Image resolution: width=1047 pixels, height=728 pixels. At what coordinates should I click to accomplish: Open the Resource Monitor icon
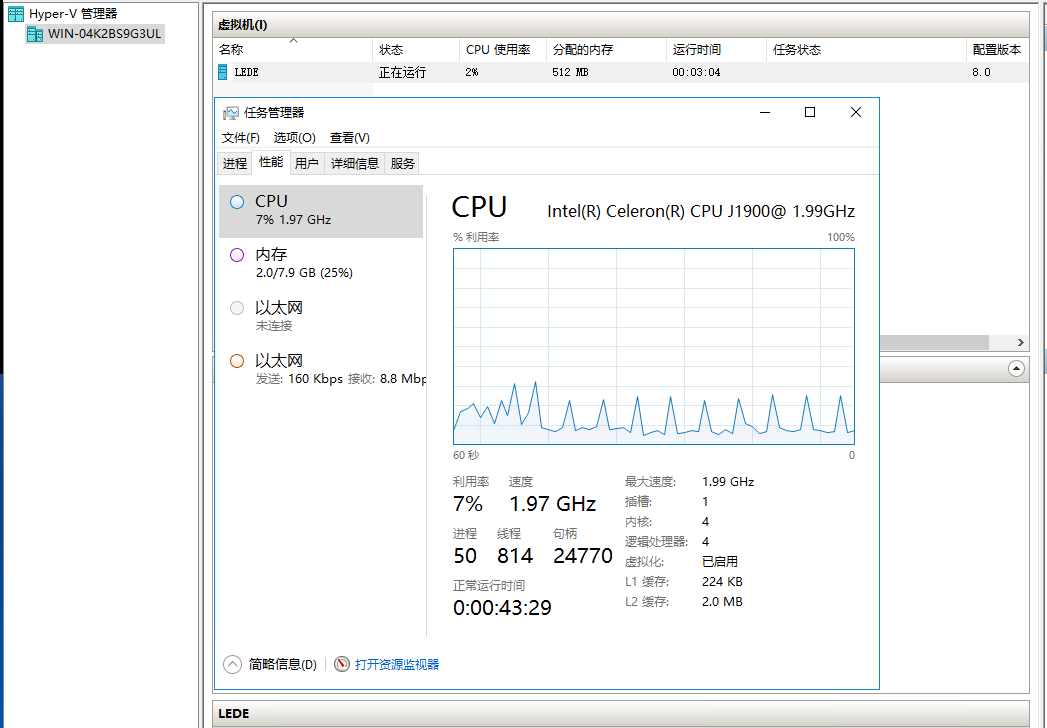pyautogui.click(x=342, y=664)
